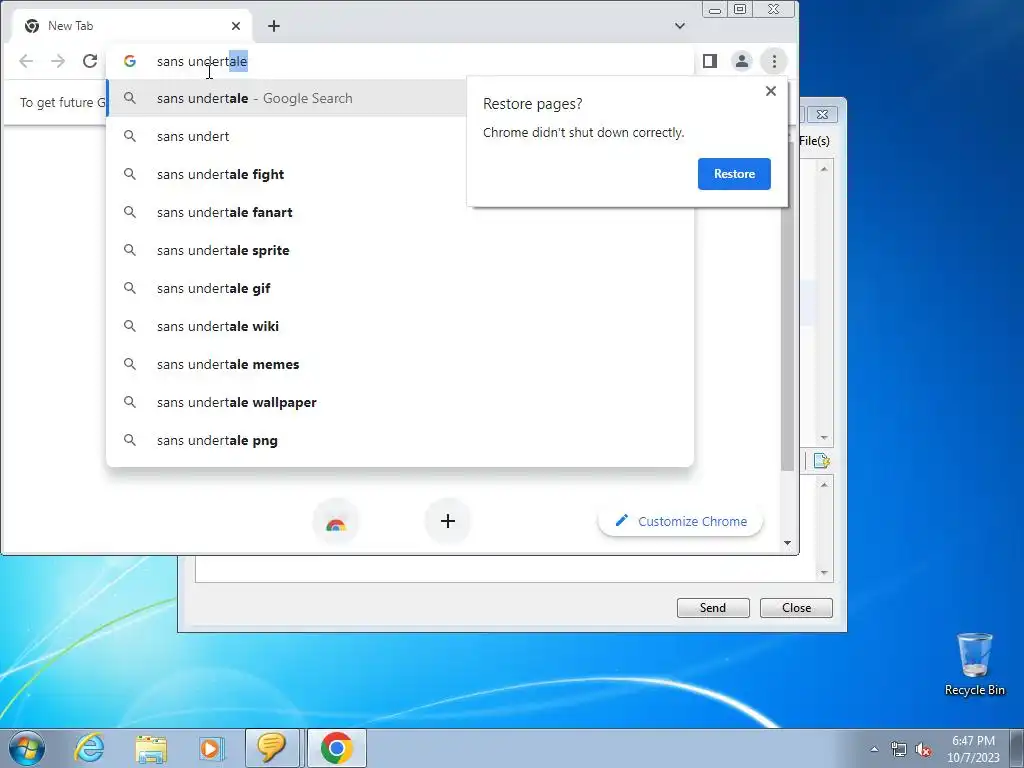
Task: Click the search icon beside sans undertale png
Action: tap(130, 440)
